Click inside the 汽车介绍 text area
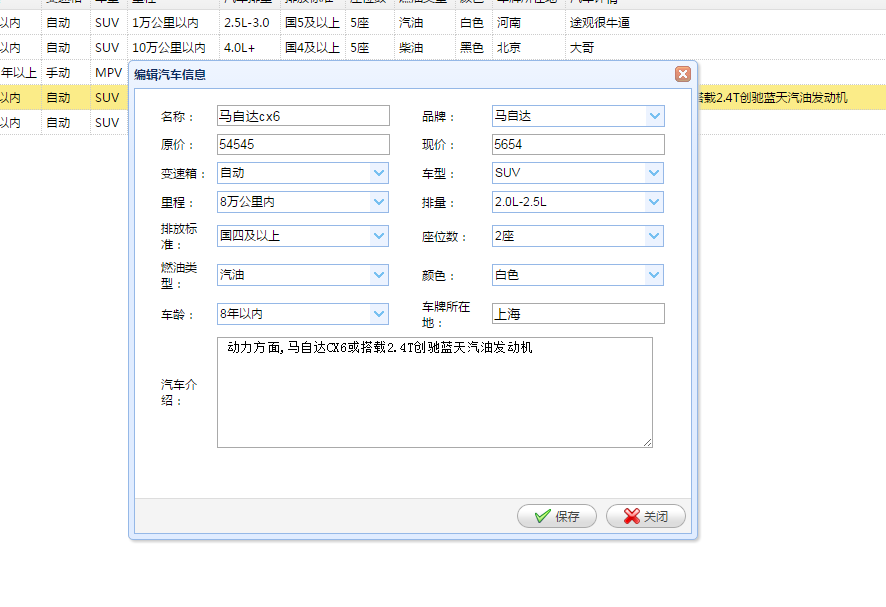This screenshot has width=886, height=607. (x=435, y=392)
